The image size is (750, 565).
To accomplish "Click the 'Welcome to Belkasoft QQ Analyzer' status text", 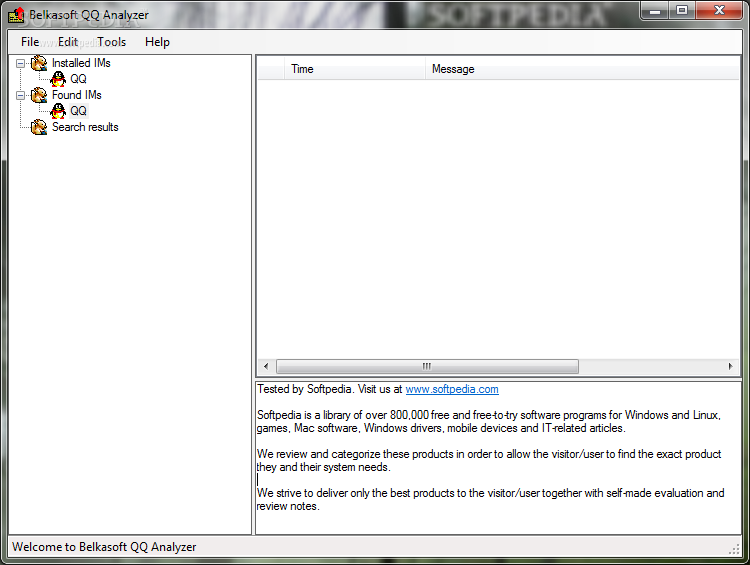I will tap(104, 547).
